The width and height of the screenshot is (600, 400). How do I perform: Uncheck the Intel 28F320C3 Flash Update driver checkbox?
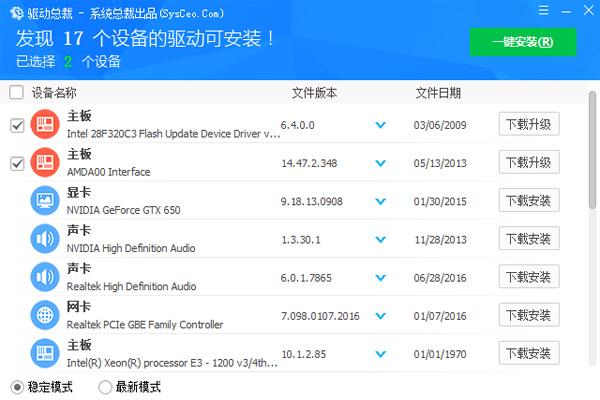click(17, 125)
